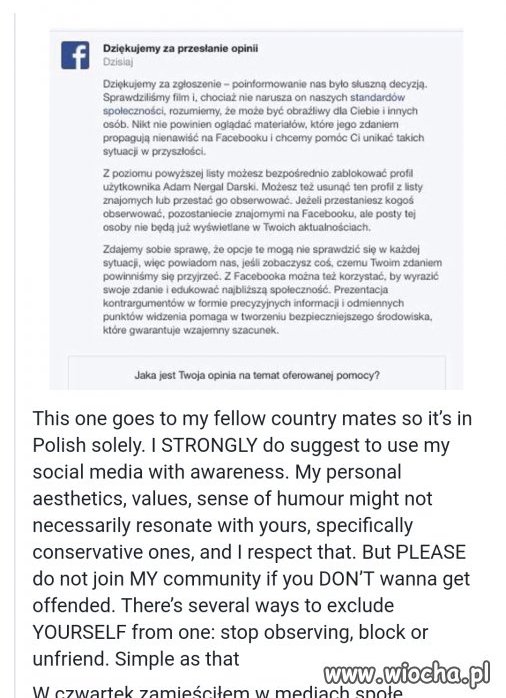Click the word 'STRONGLY' in the post

[x=209, y=445]
